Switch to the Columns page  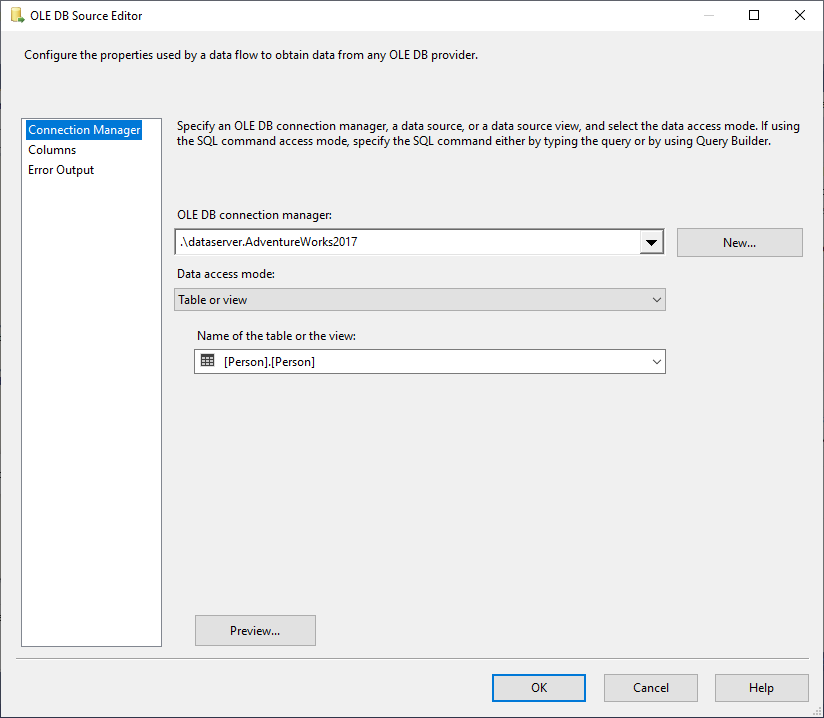coord(52,150)
